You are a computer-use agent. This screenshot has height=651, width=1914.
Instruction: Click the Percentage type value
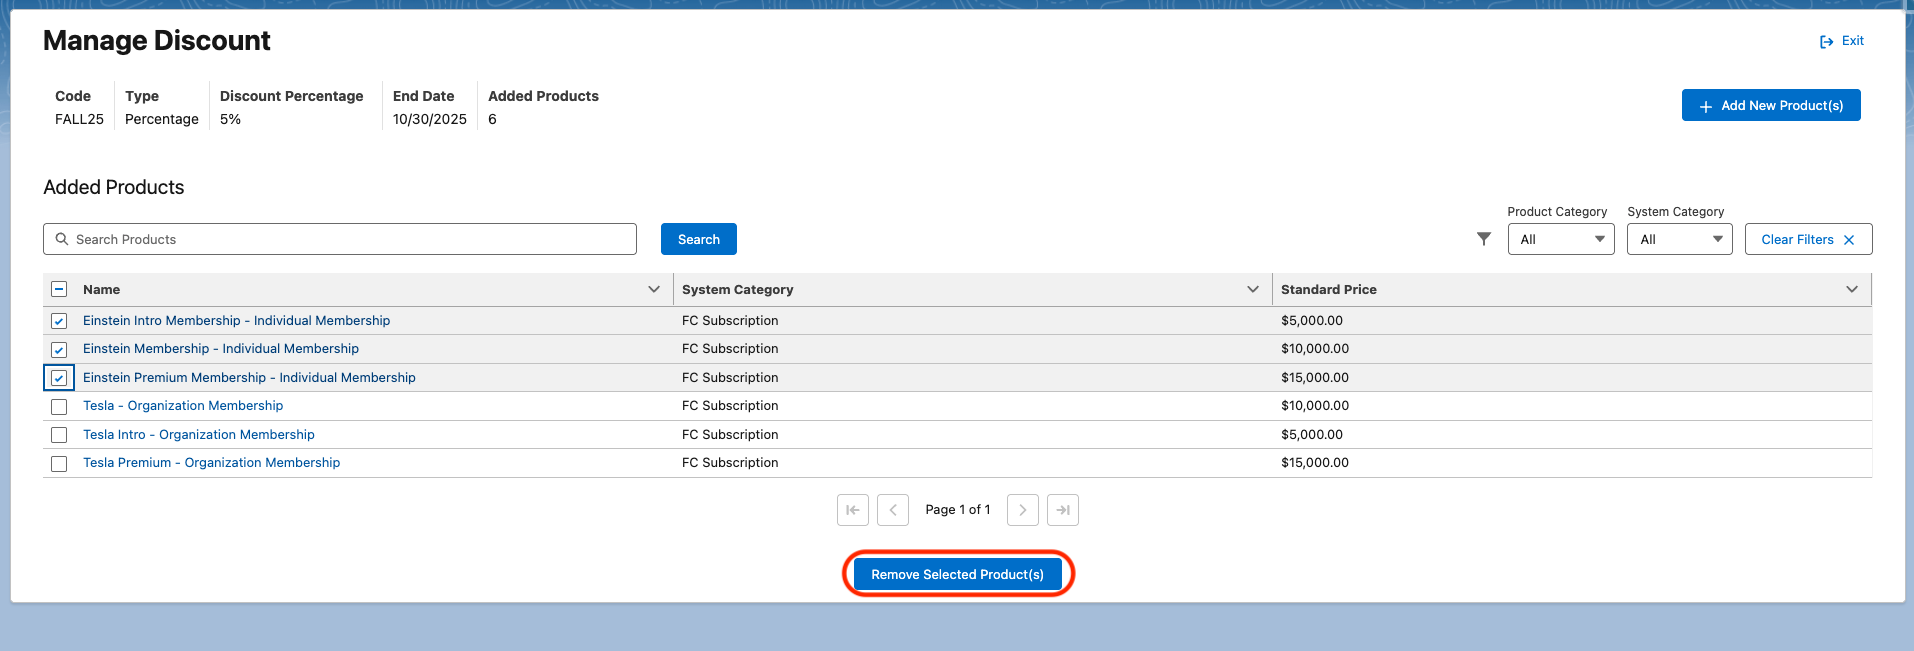click(x=162, y=119)
